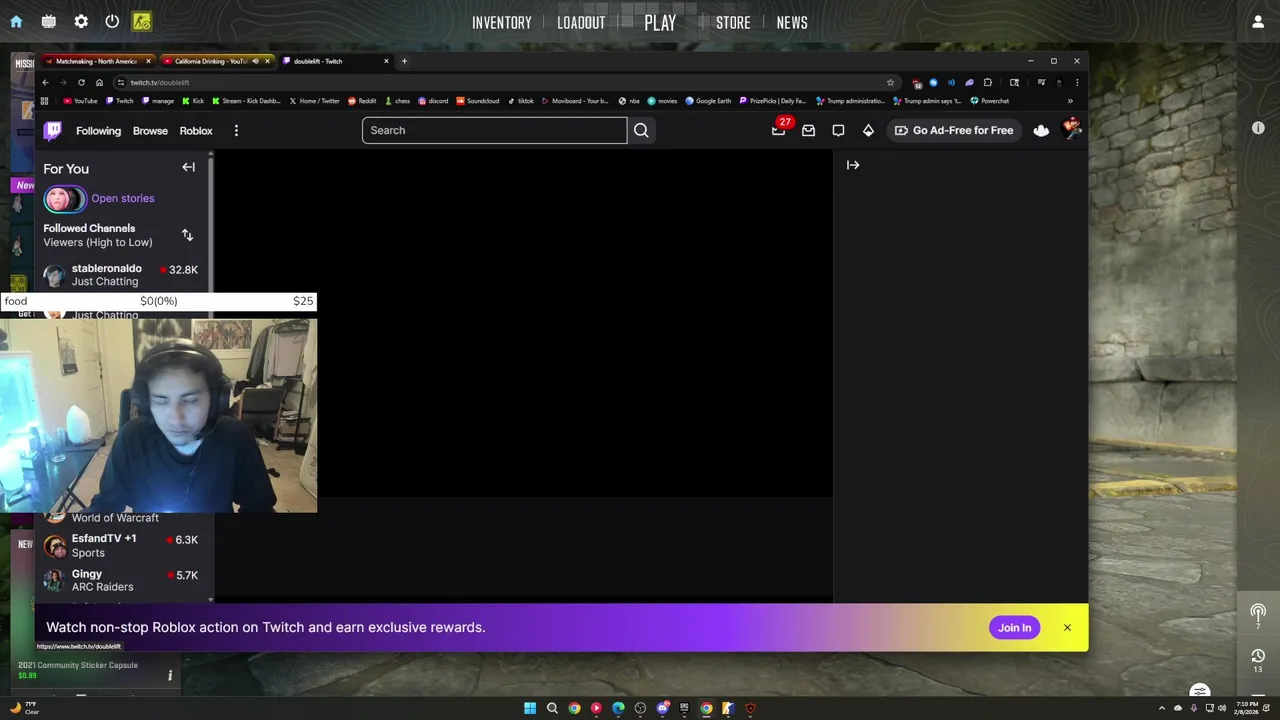Open Gingy channel in sidebar

point(122,580)
